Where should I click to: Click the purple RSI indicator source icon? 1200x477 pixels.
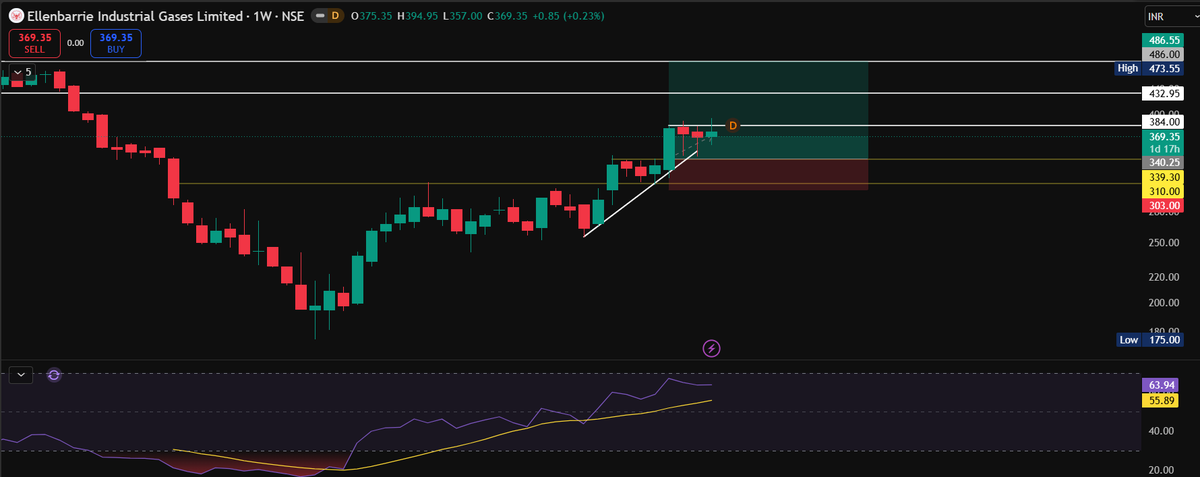coord(54,375)
